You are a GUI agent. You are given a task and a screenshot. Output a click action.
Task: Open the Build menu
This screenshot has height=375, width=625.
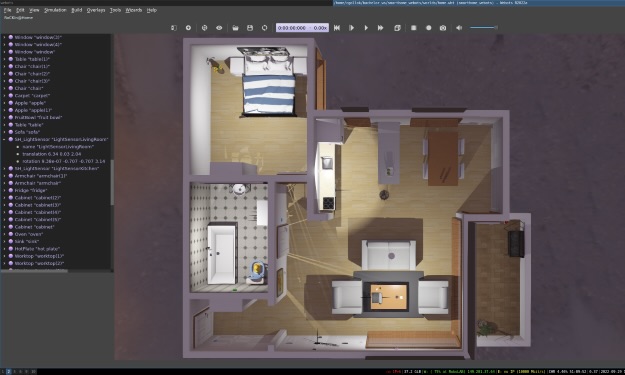(x=77, y=10)
